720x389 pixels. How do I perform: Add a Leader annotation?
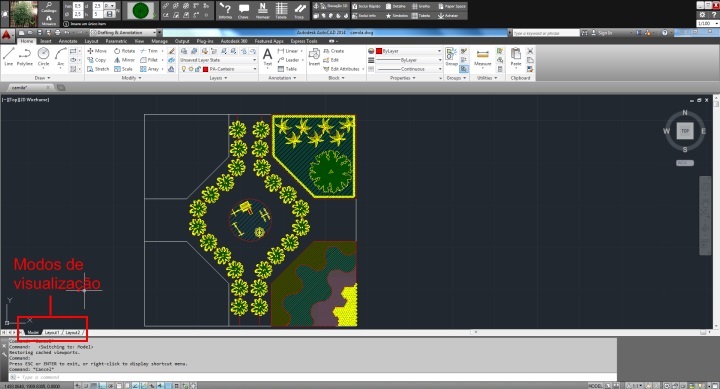tap(288, 60)
